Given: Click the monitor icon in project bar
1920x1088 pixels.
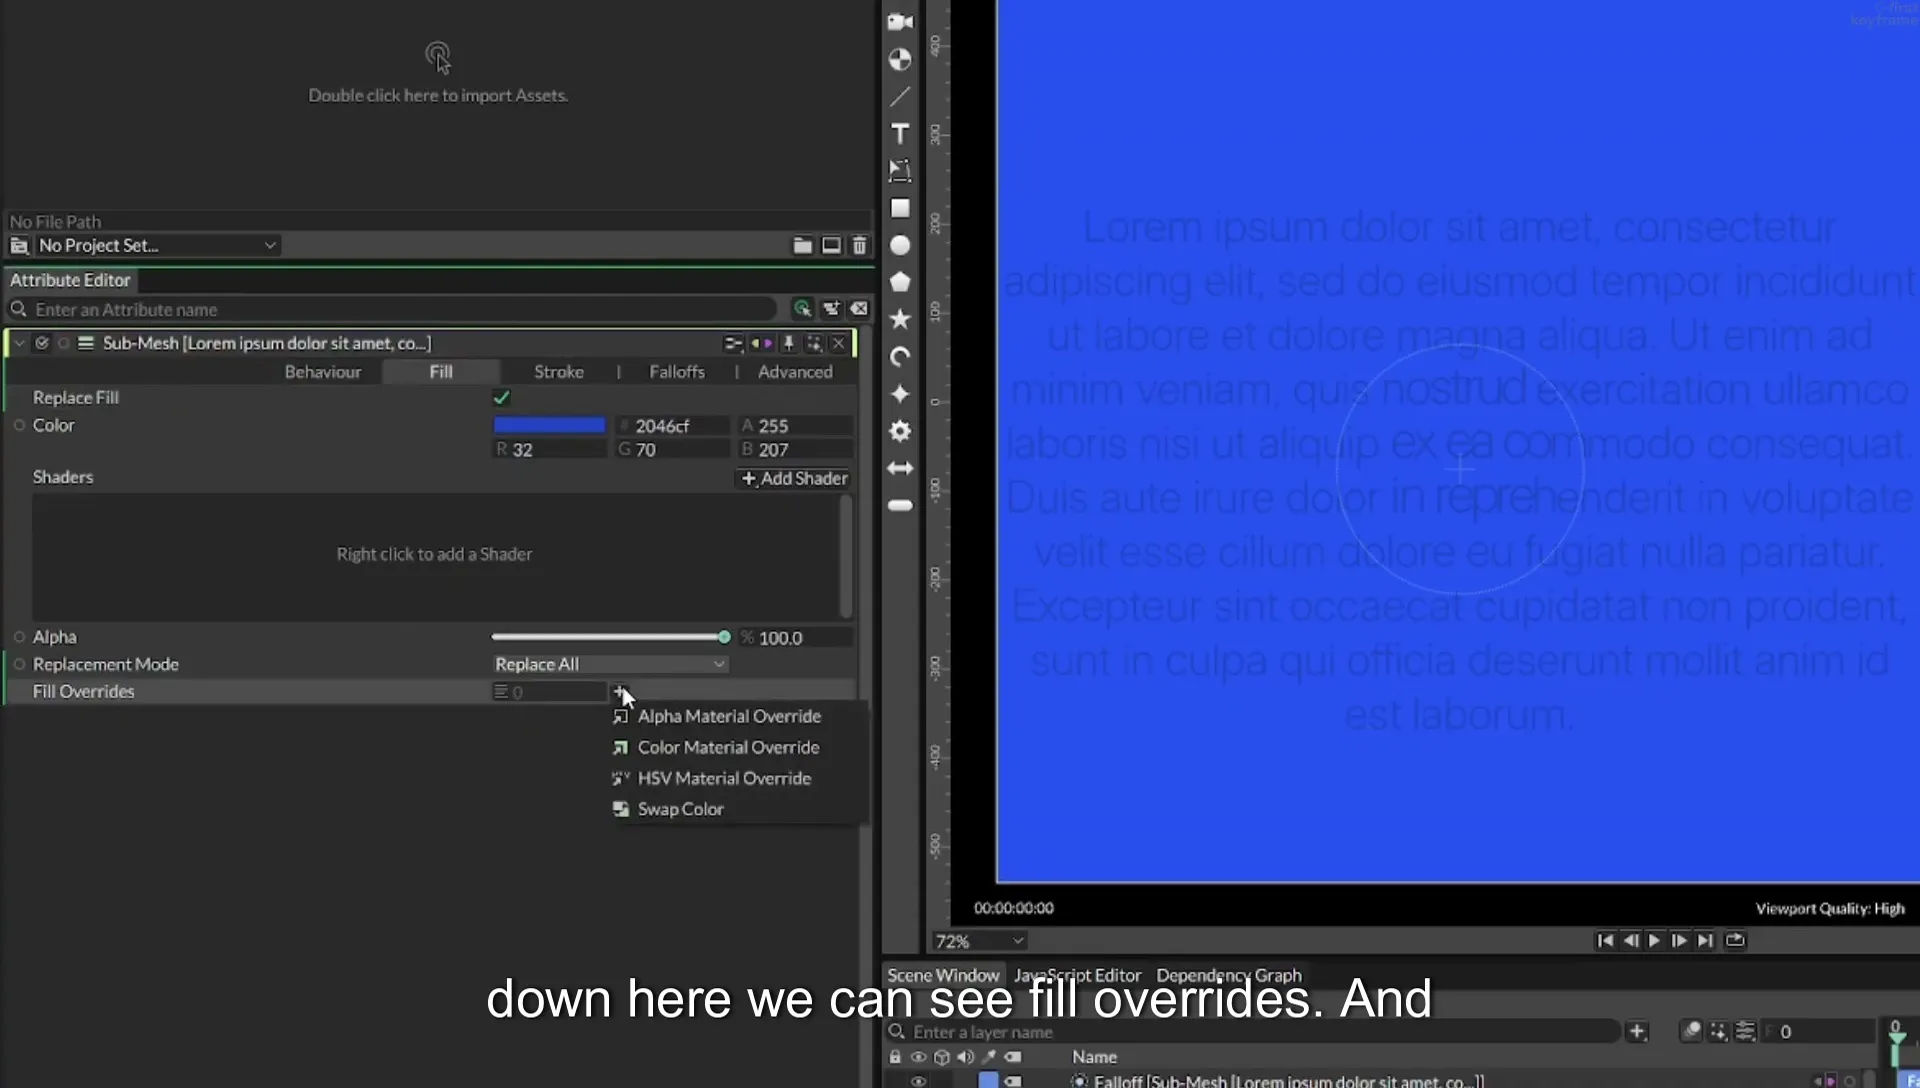Looking at the screenshot, I should 831,245.
